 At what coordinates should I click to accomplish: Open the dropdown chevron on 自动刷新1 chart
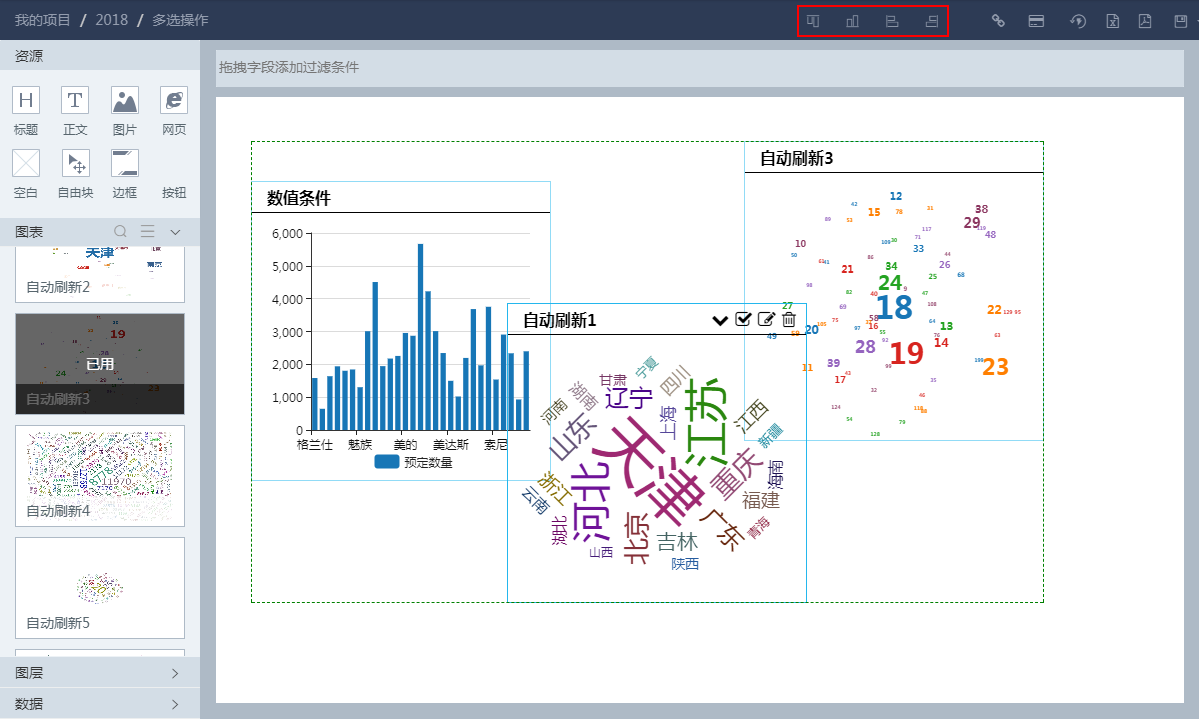coord(720,320)
